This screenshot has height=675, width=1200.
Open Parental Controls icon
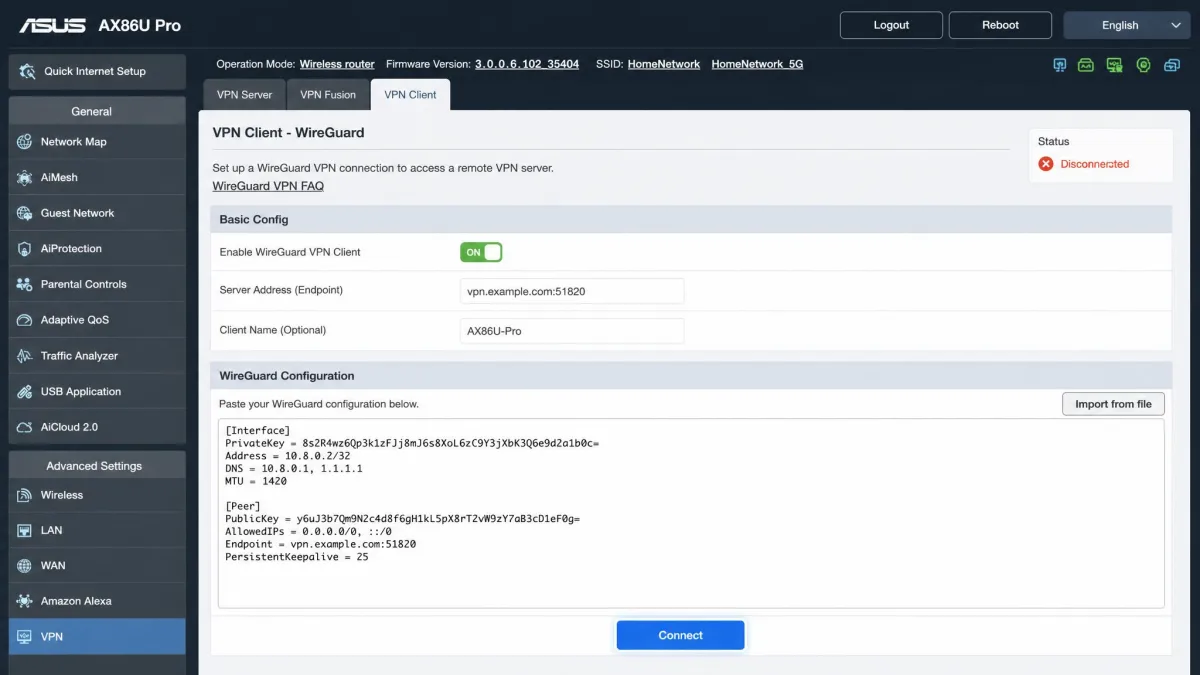[x=25, y=284]
